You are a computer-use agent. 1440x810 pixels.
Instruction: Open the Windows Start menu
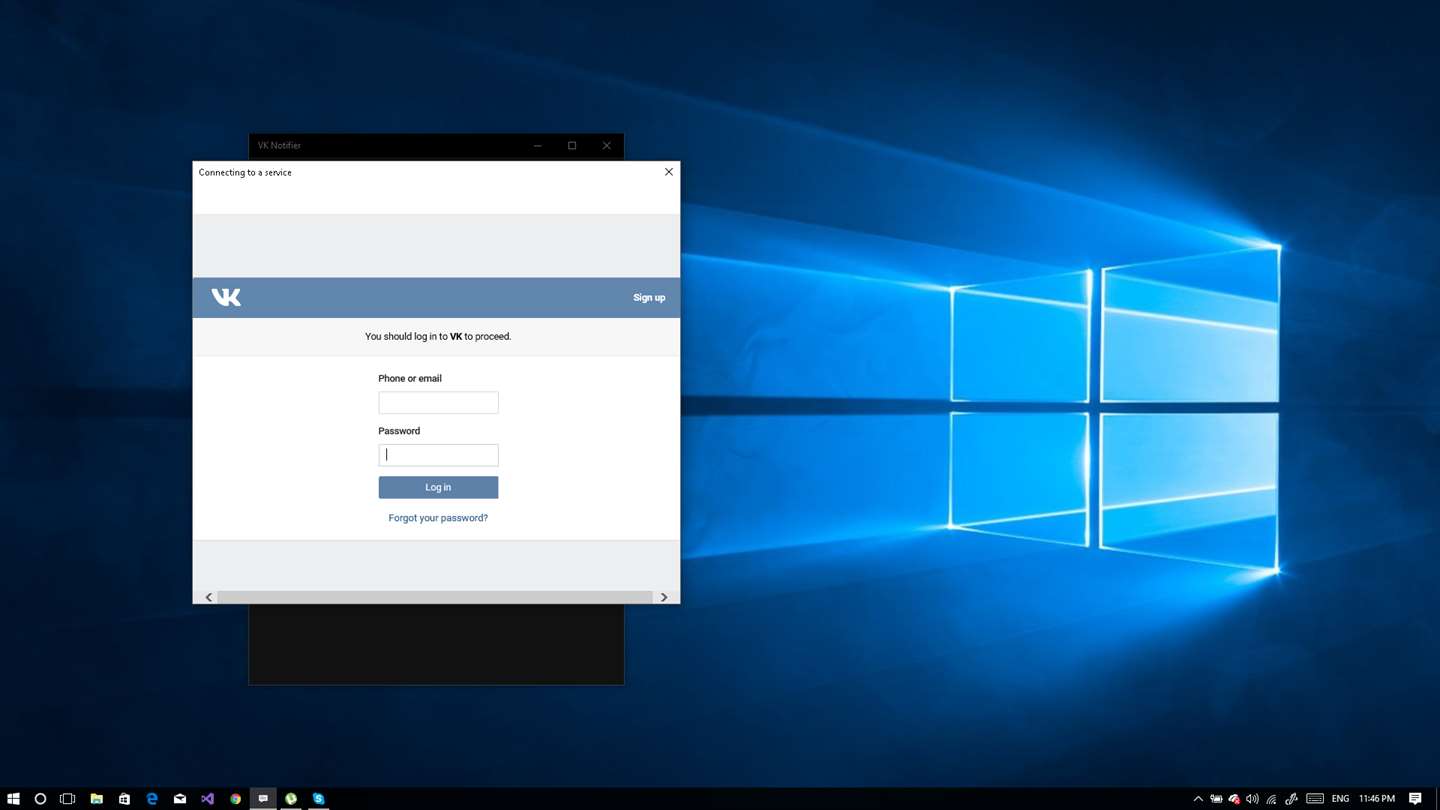[x=13, y=799]
